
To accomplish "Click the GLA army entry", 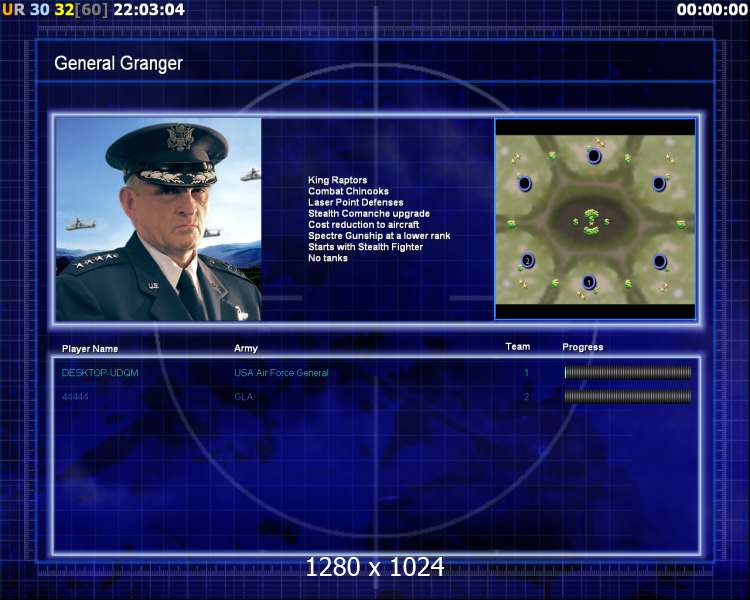I will click(x=243, y=397).
